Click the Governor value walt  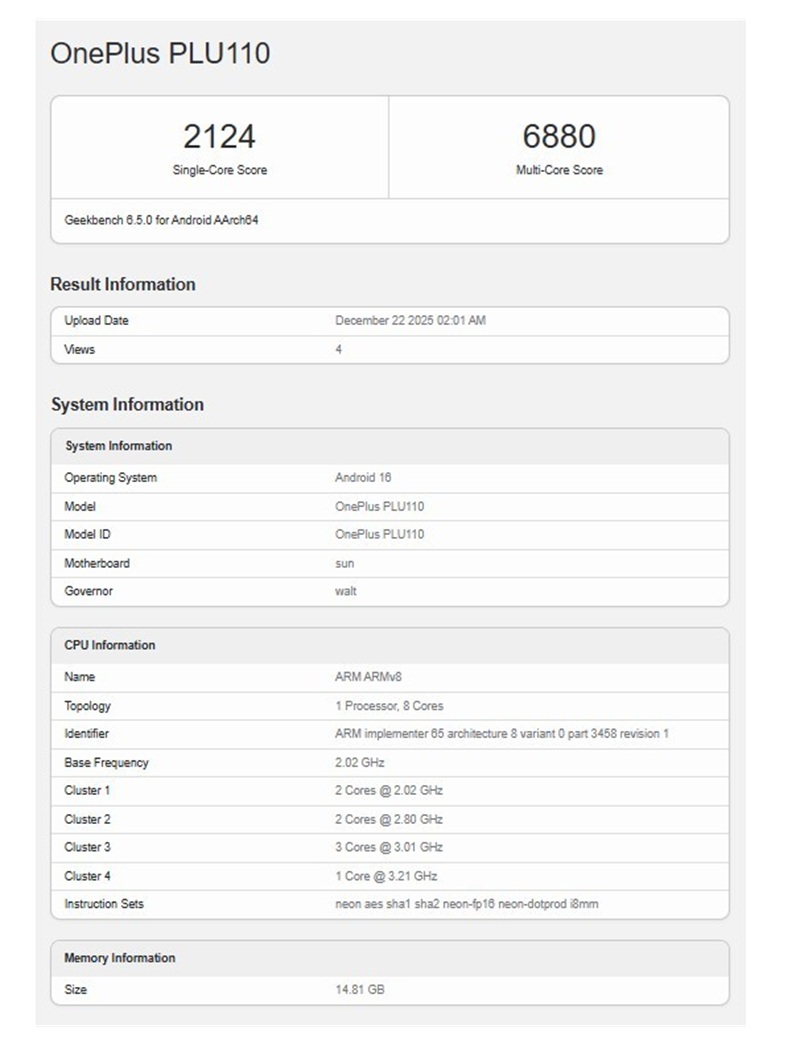(345, 591)
